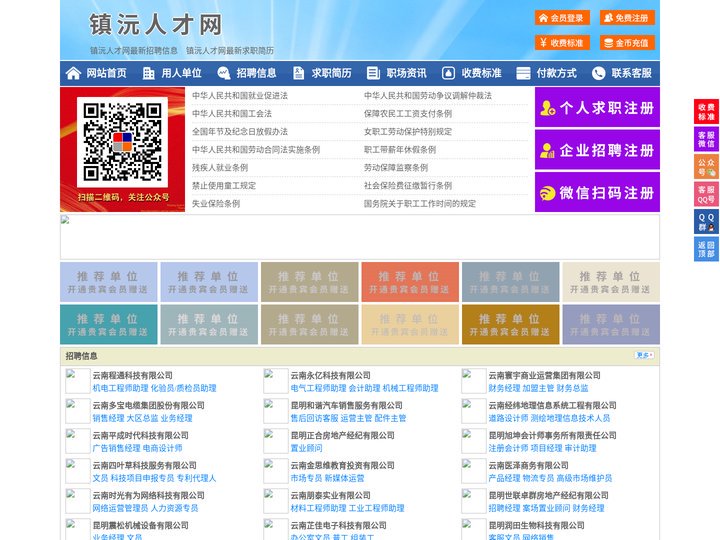Click the news icon beside 职场资讯

(373, 73)
